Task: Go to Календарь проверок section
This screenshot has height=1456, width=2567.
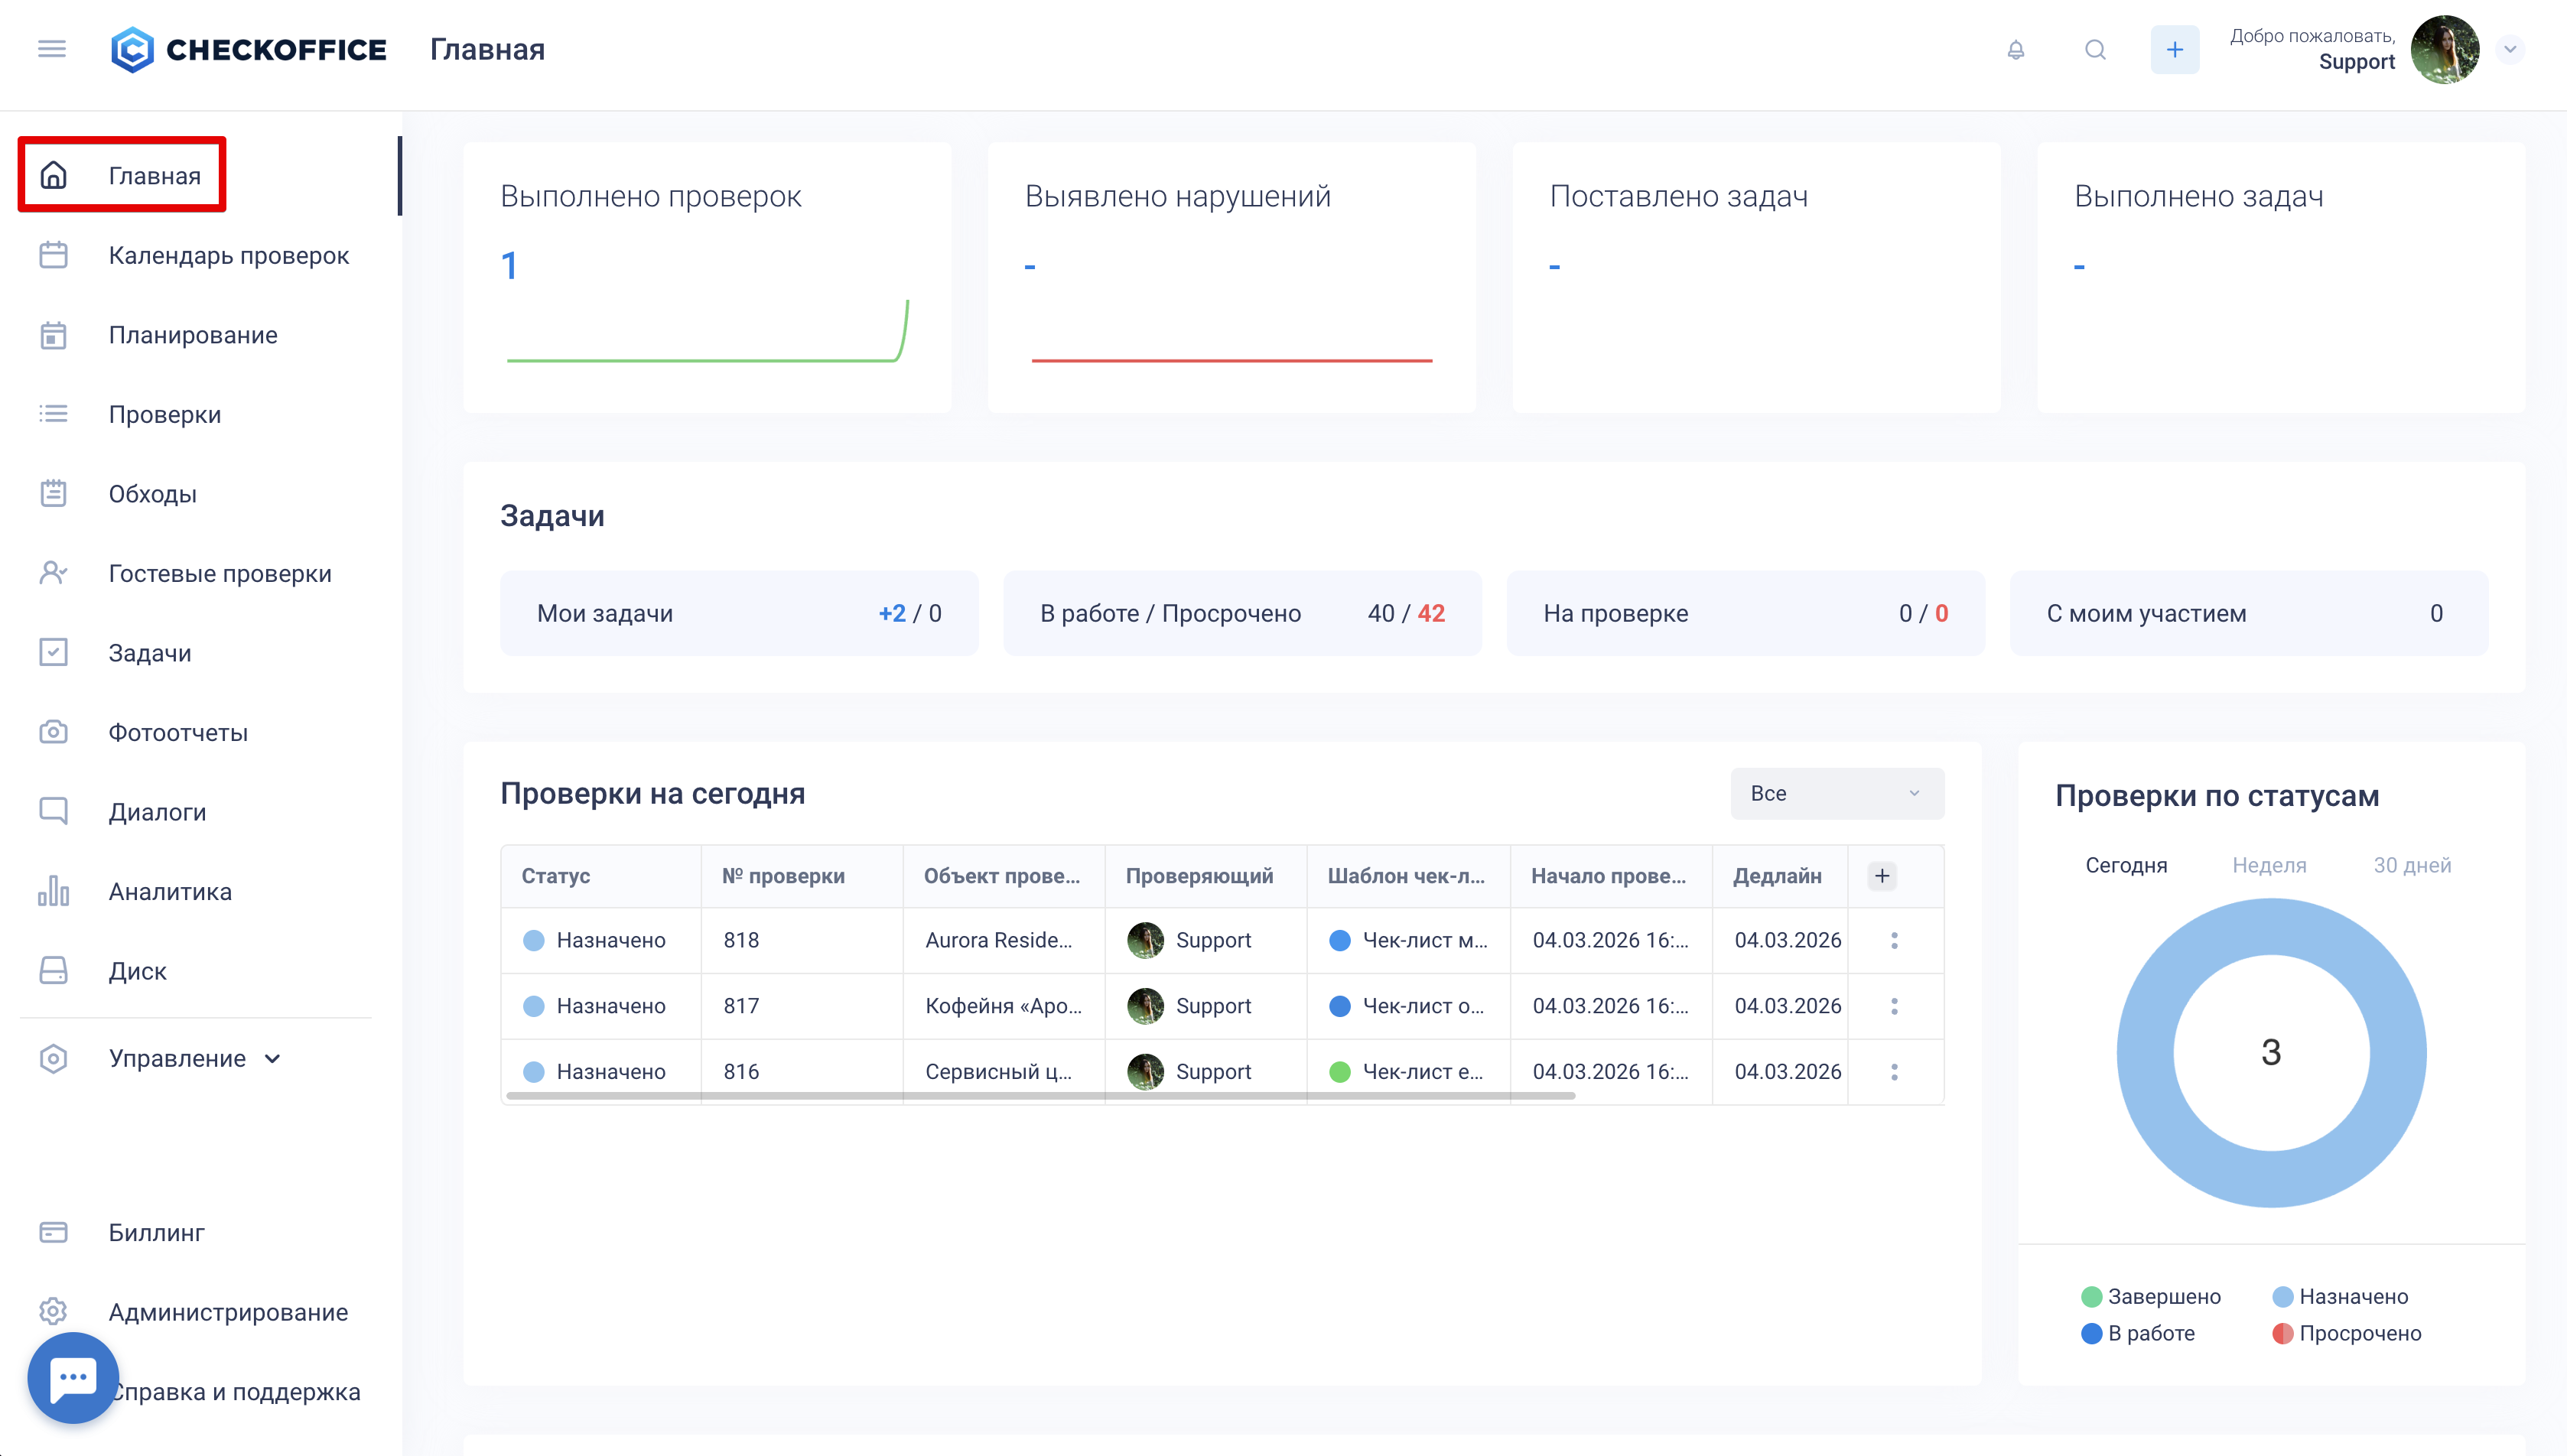Action: [x=228, y=255]
